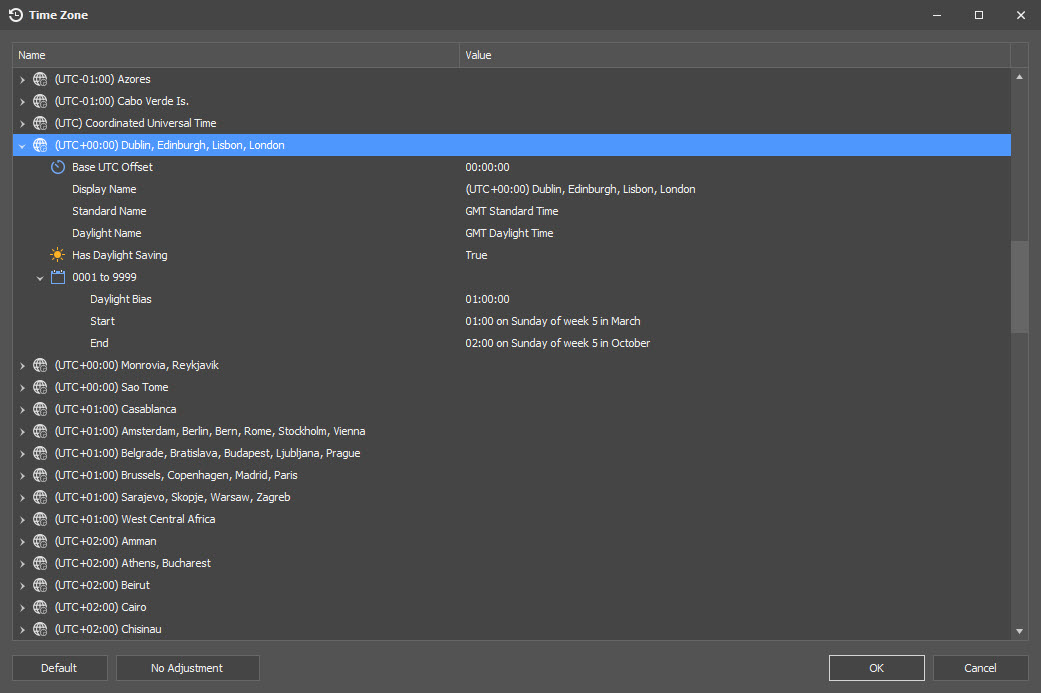The height and width of the screenshot is (693, 1041).
Task: Click globe icon beside West Central Africa
Action: coord(40,519)
